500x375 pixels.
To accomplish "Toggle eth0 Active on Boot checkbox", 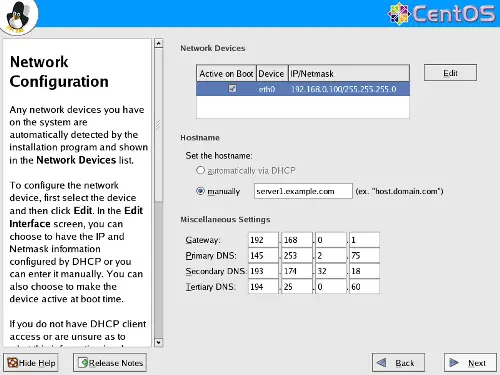I will point(232,89).
